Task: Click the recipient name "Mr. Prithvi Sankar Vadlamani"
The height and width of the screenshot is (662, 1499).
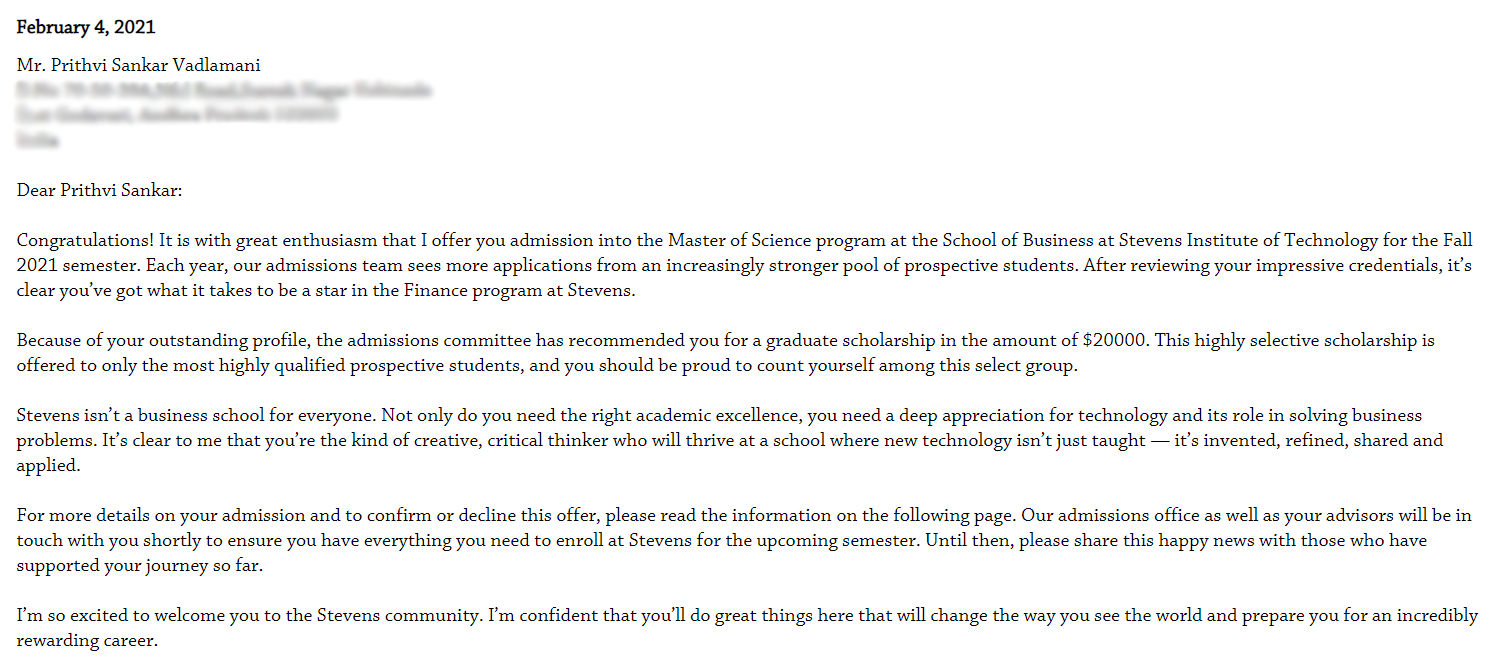Action: tap(138, 65)
